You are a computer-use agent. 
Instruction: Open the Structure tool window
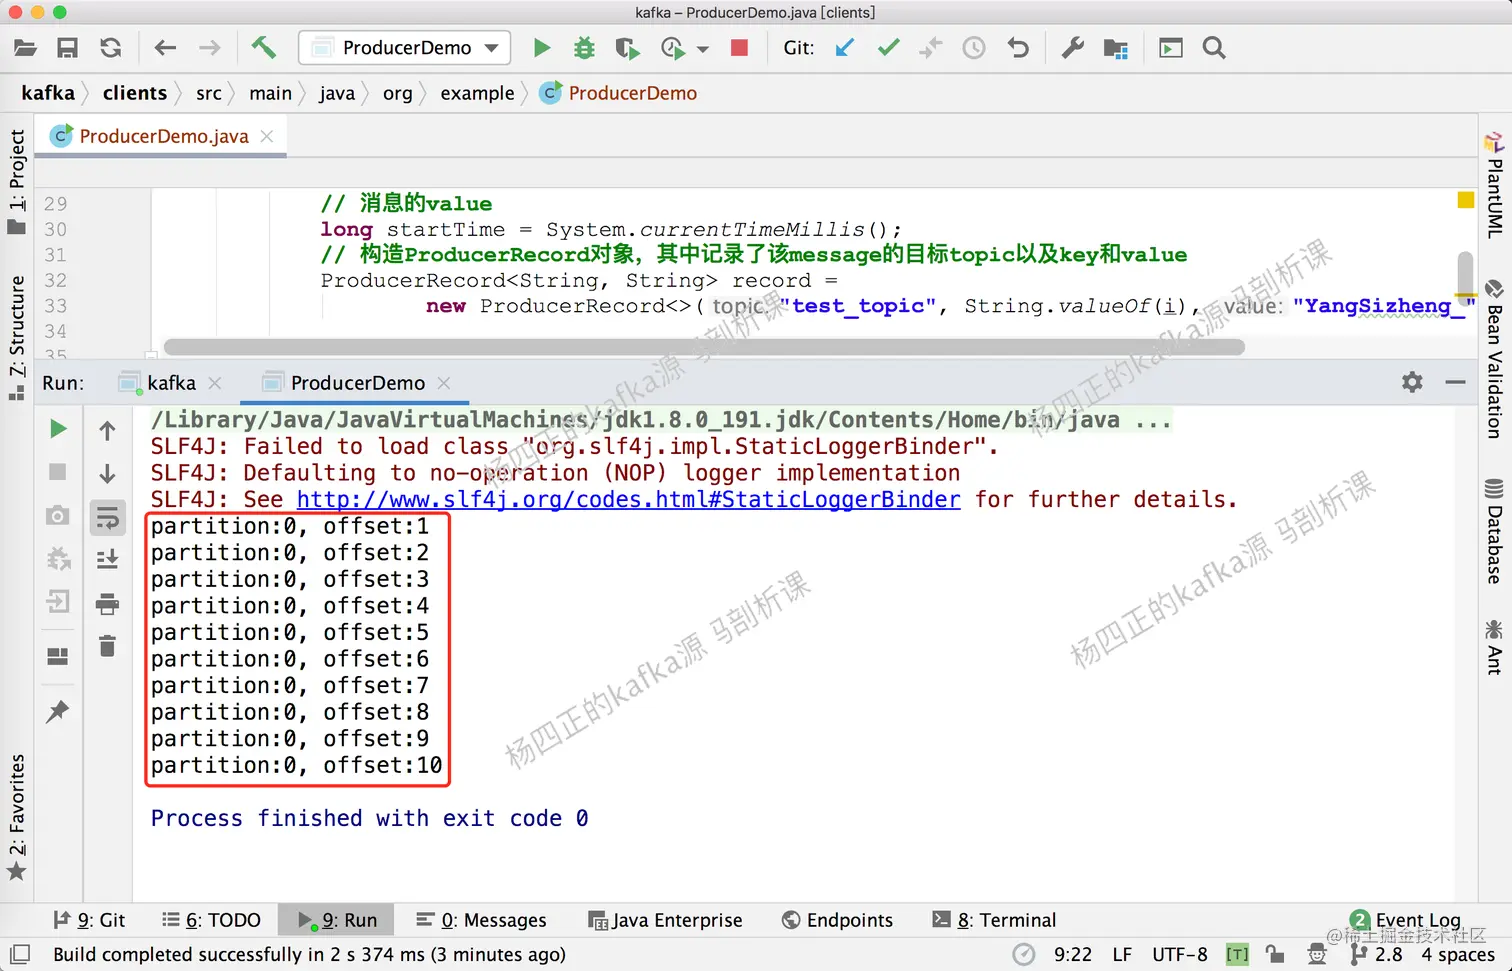[17, 337]
